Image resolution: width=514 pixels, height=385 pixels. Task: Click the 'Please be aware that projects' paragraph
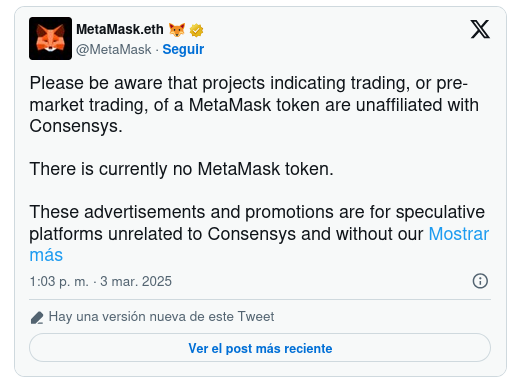[x=254, y=104]
